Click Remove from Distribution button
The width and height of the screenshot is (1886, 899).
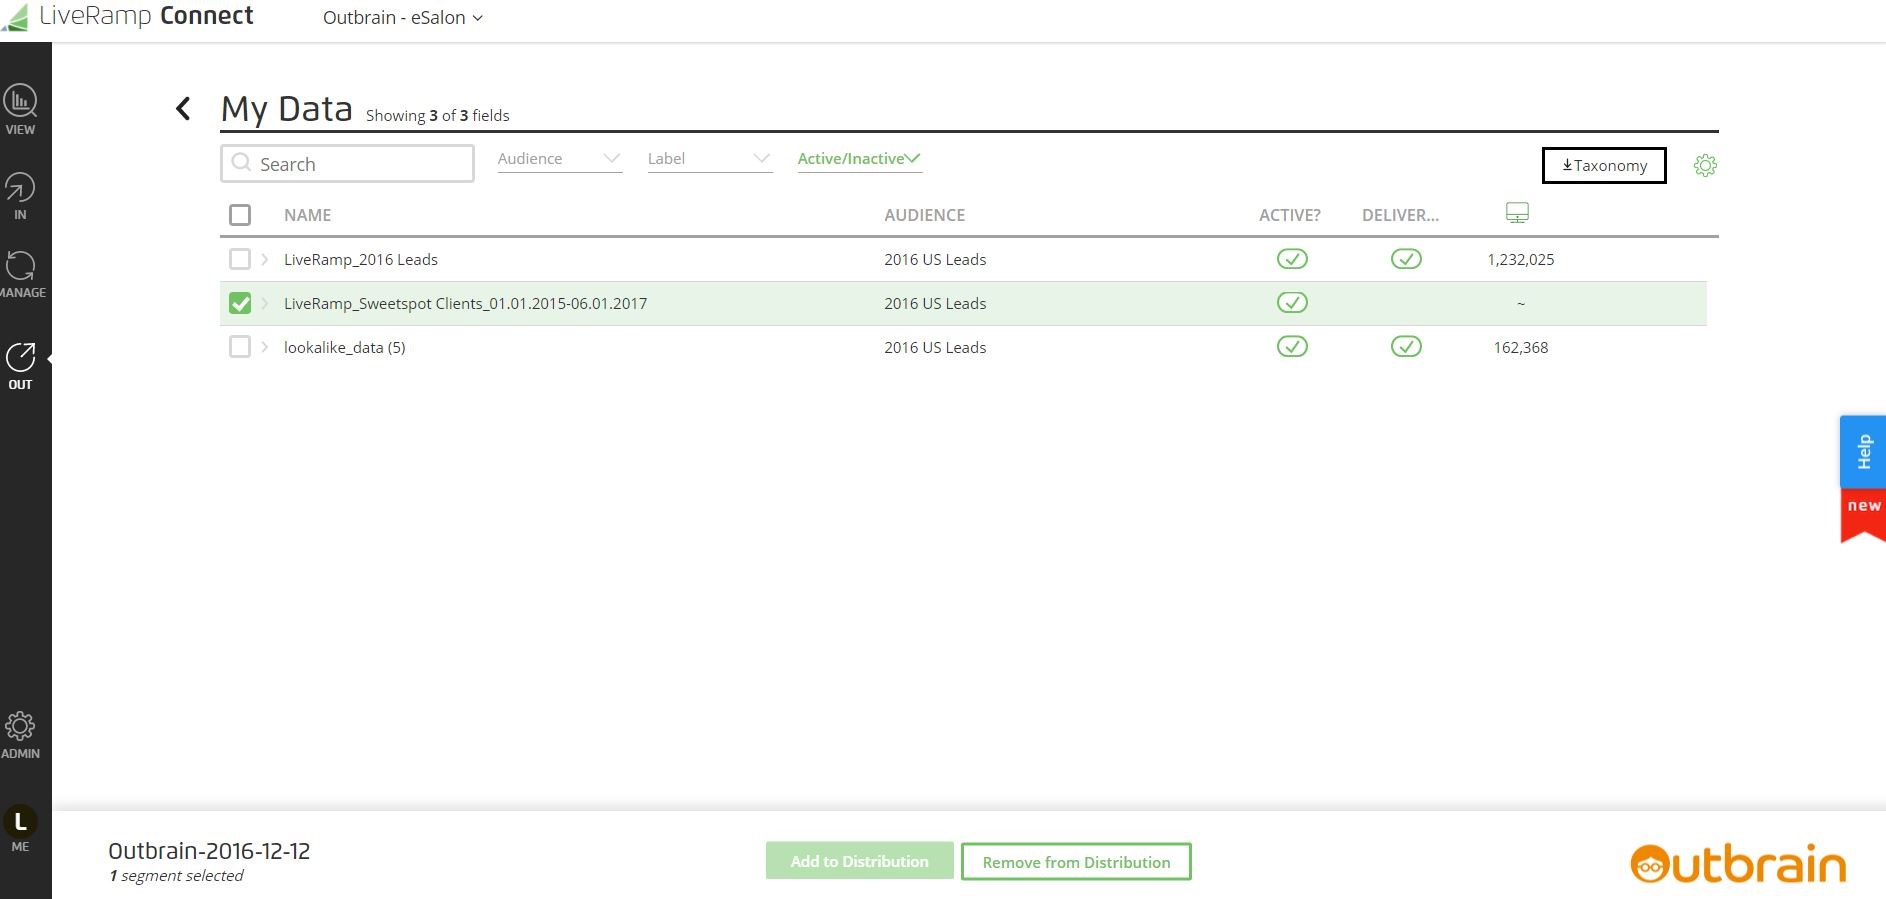click(x=1076, y=862)
